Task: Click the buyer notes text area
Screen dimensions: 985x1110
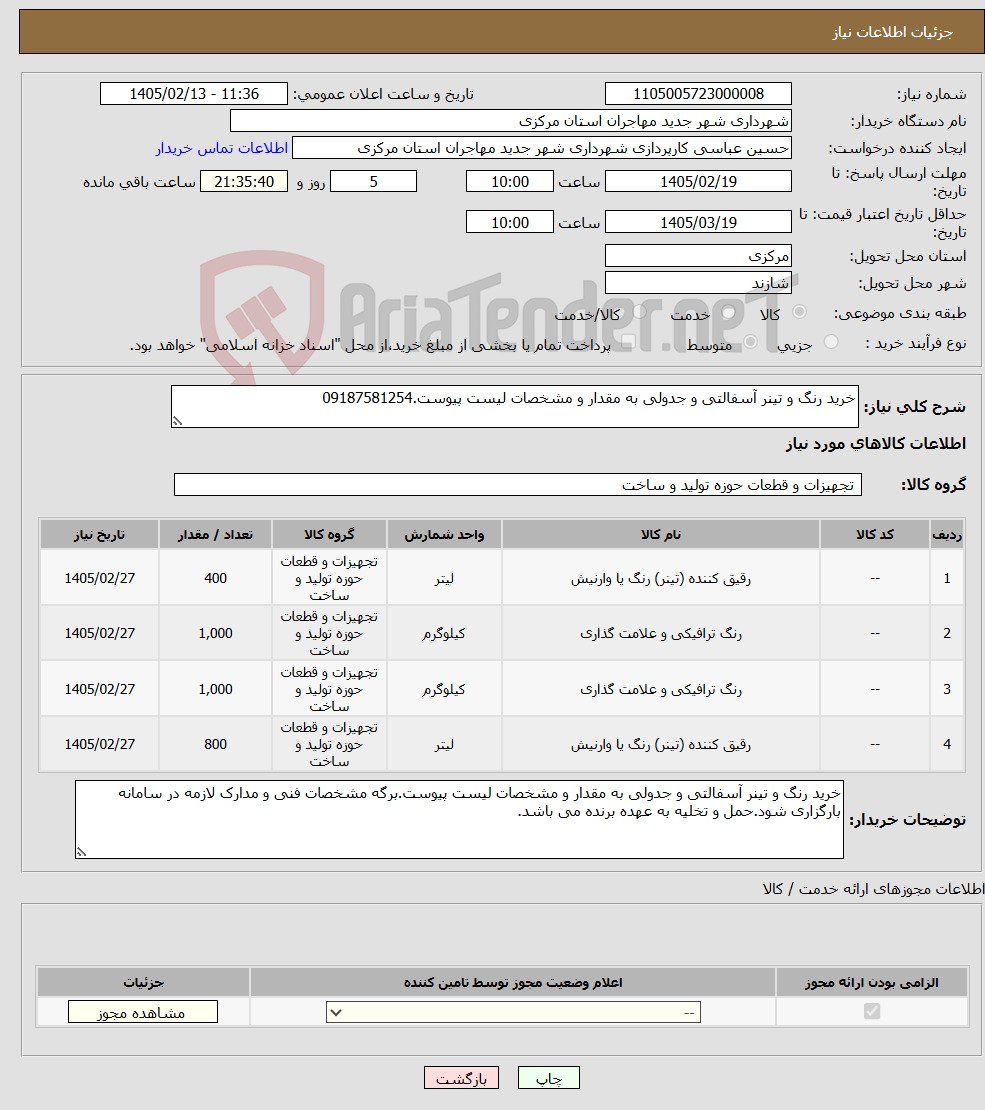Action: [x=459, y=819]
